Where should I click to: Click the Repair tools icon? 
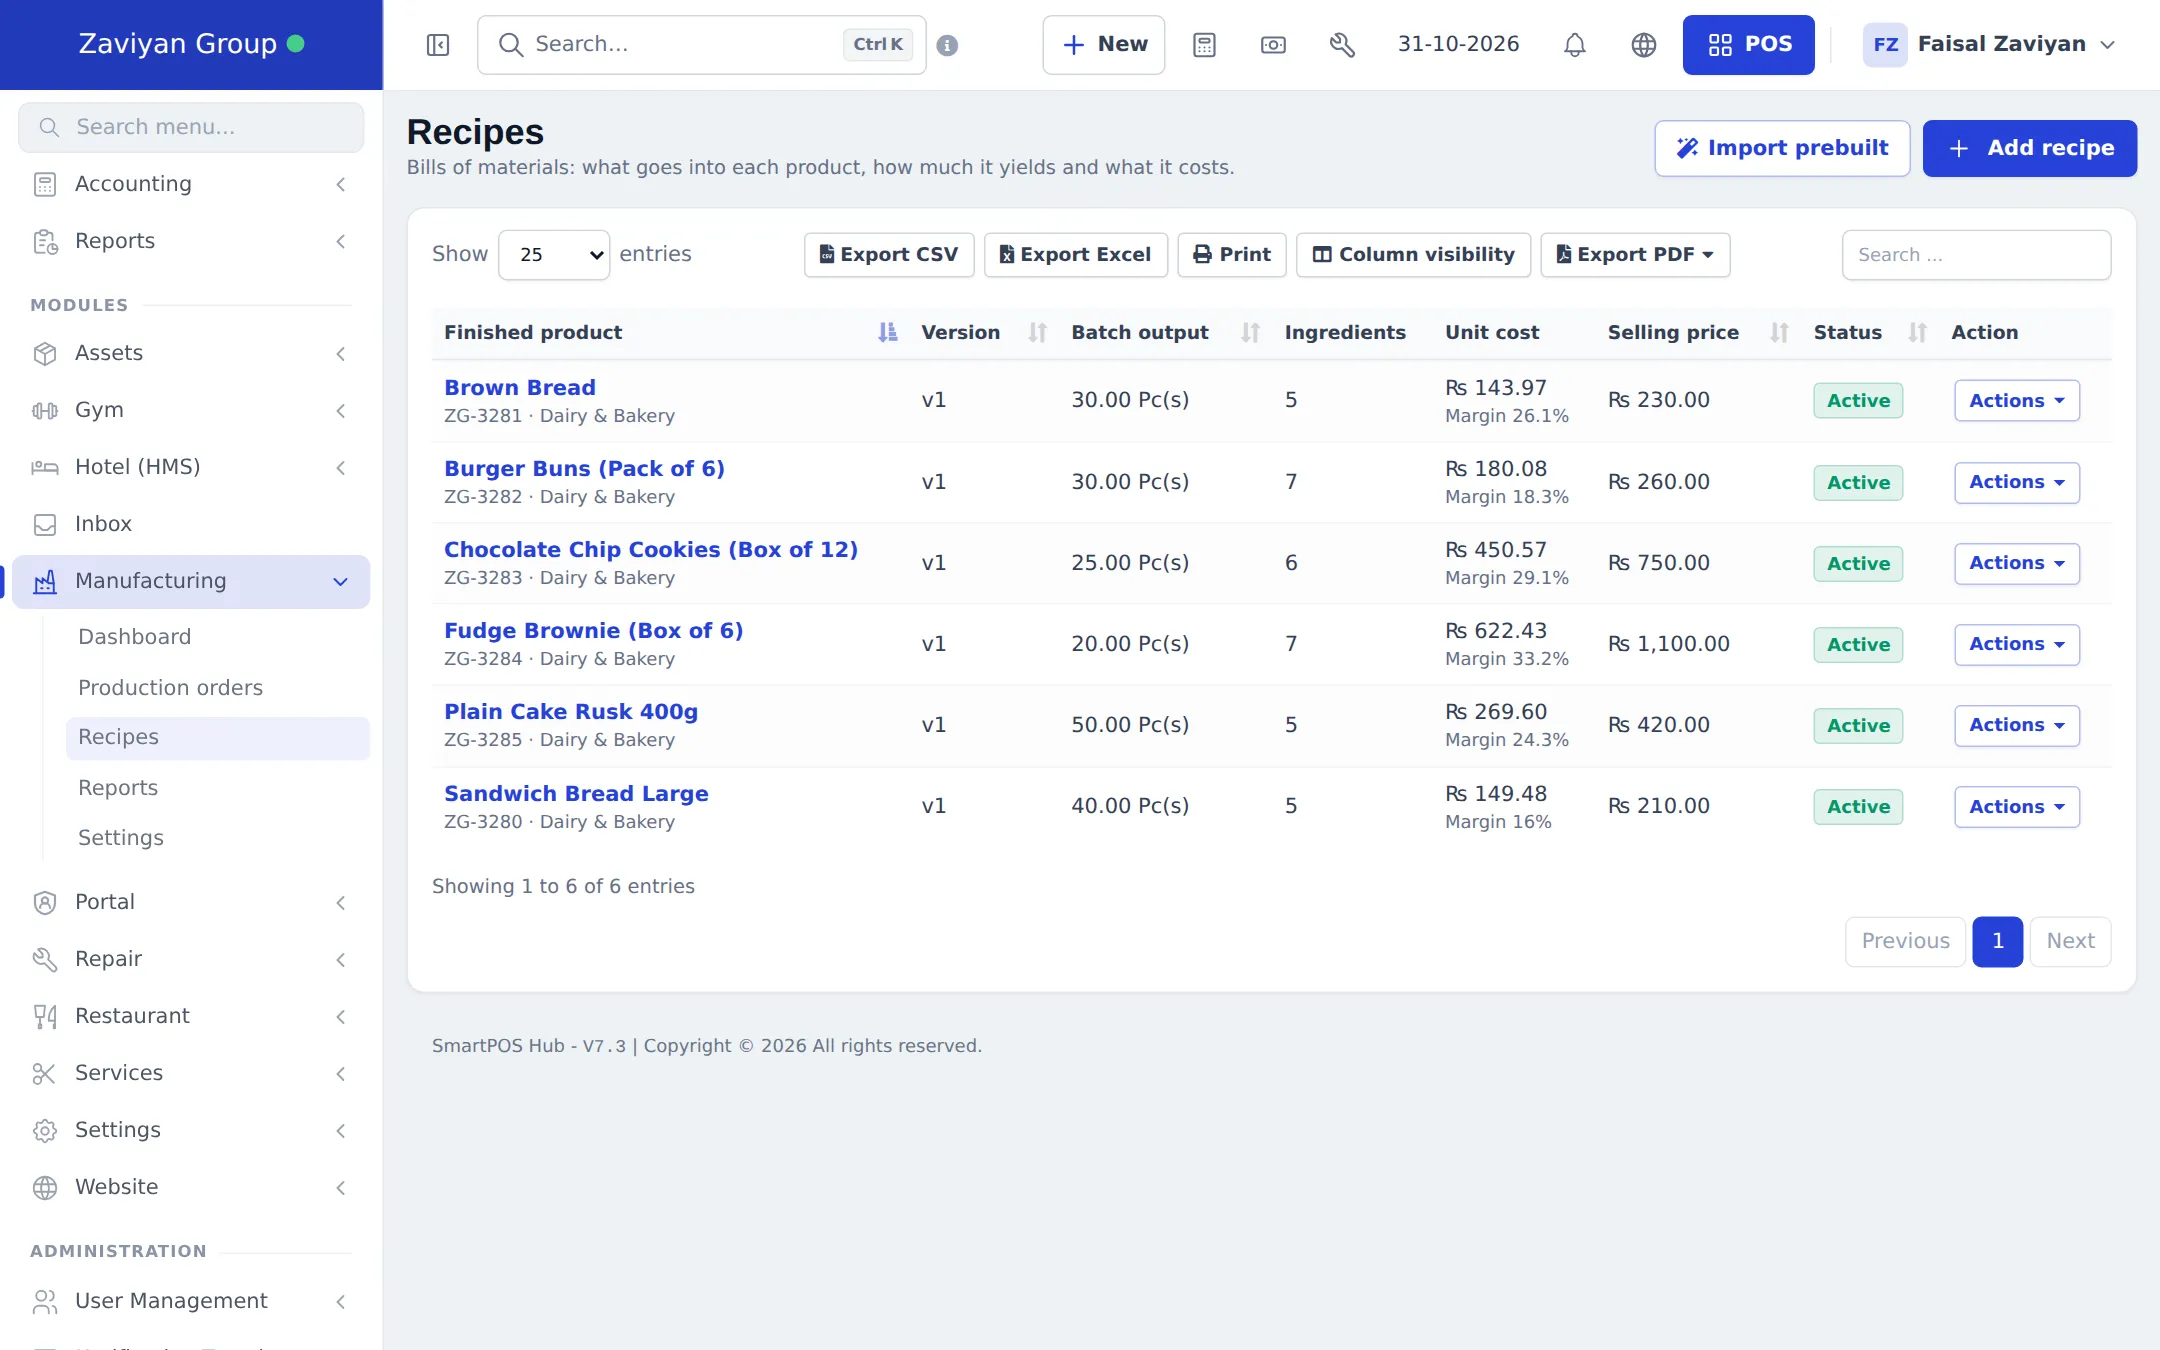[45, 959]
